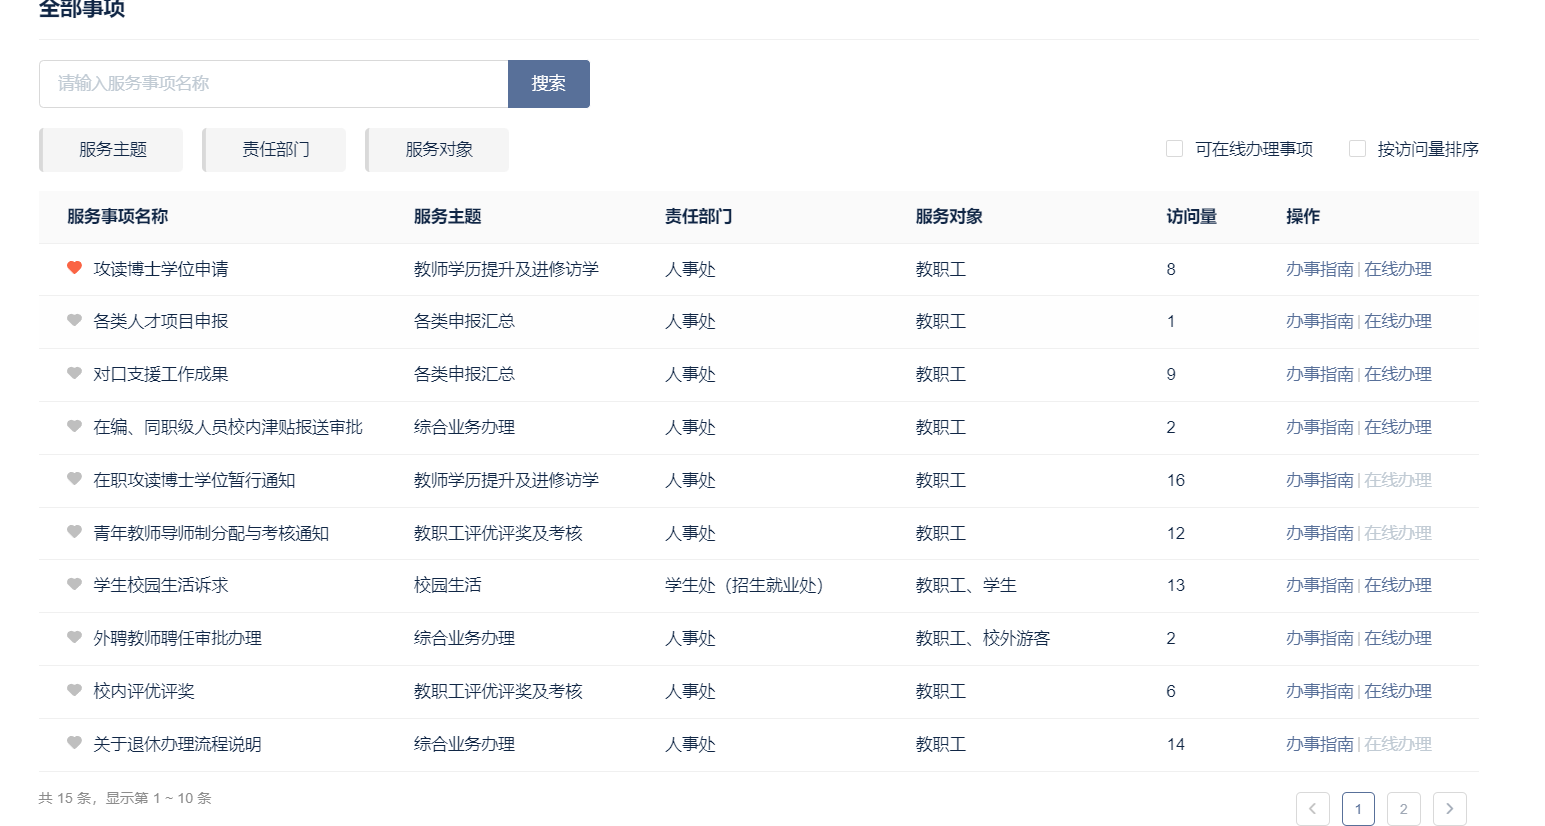Favorite 各类人才项目申报 with heart icon
This screenshot has height=826, width=1545.
pyautogui.click(x=74, y=321)
